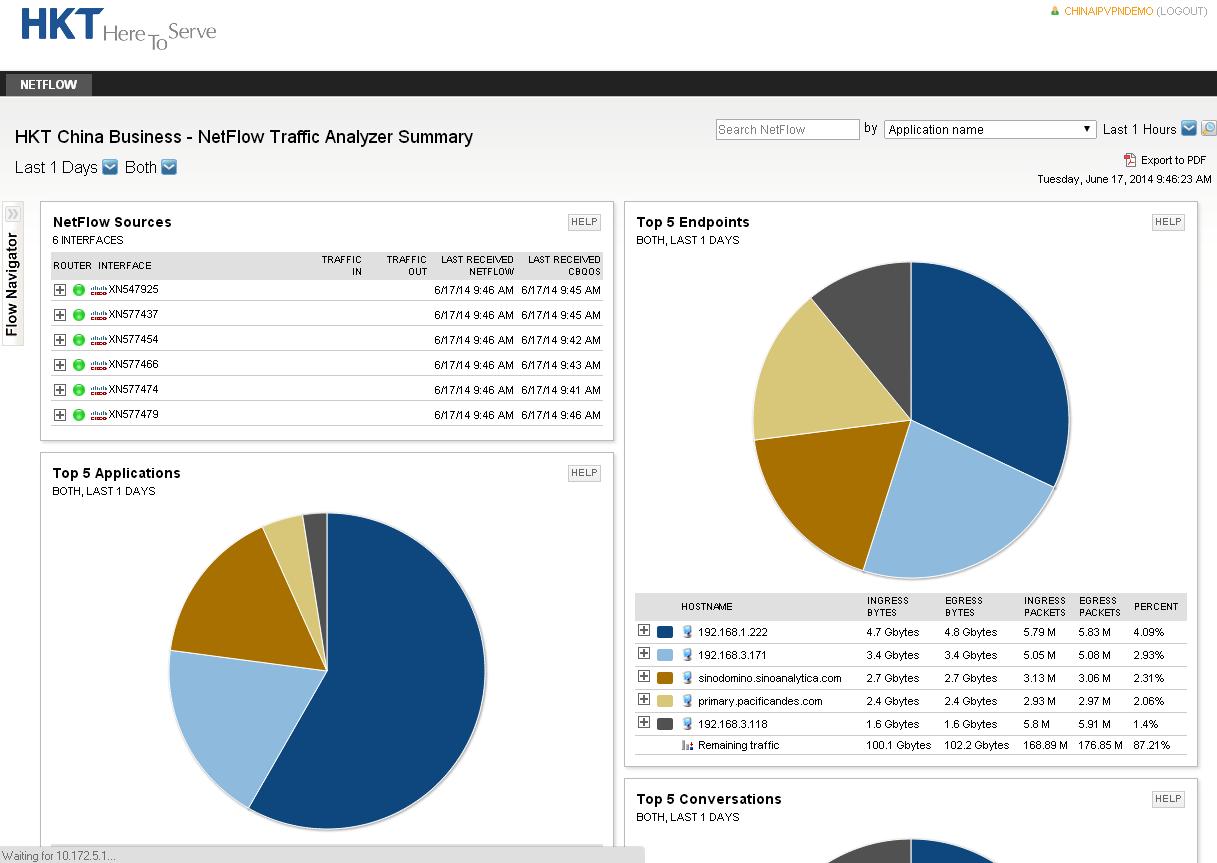Expand the Flow Navigator side panel
The image size is (1217, 863).
[13, 214]
